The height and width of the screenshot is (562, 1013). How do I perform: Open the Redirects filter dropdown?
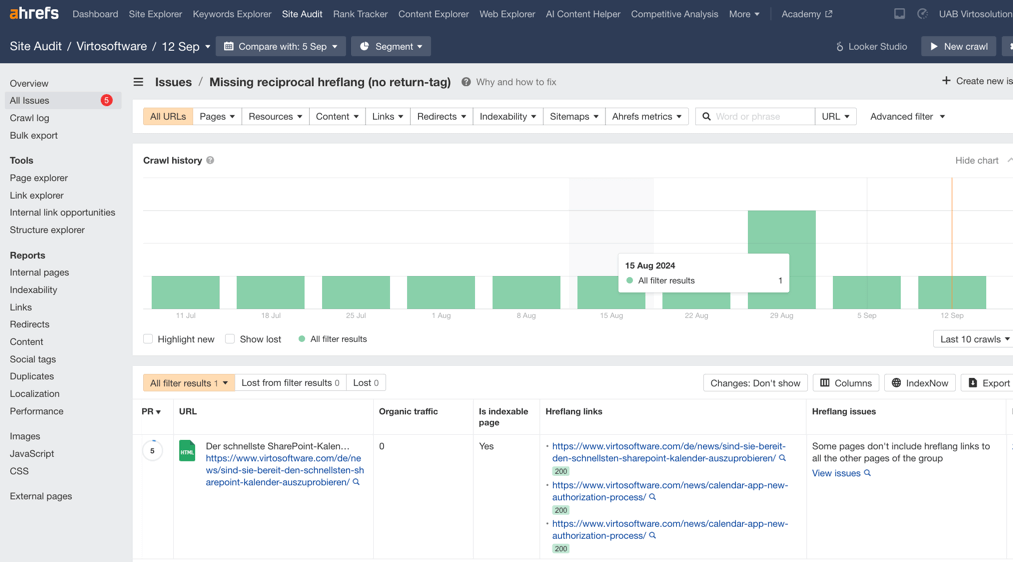point(441,116)
